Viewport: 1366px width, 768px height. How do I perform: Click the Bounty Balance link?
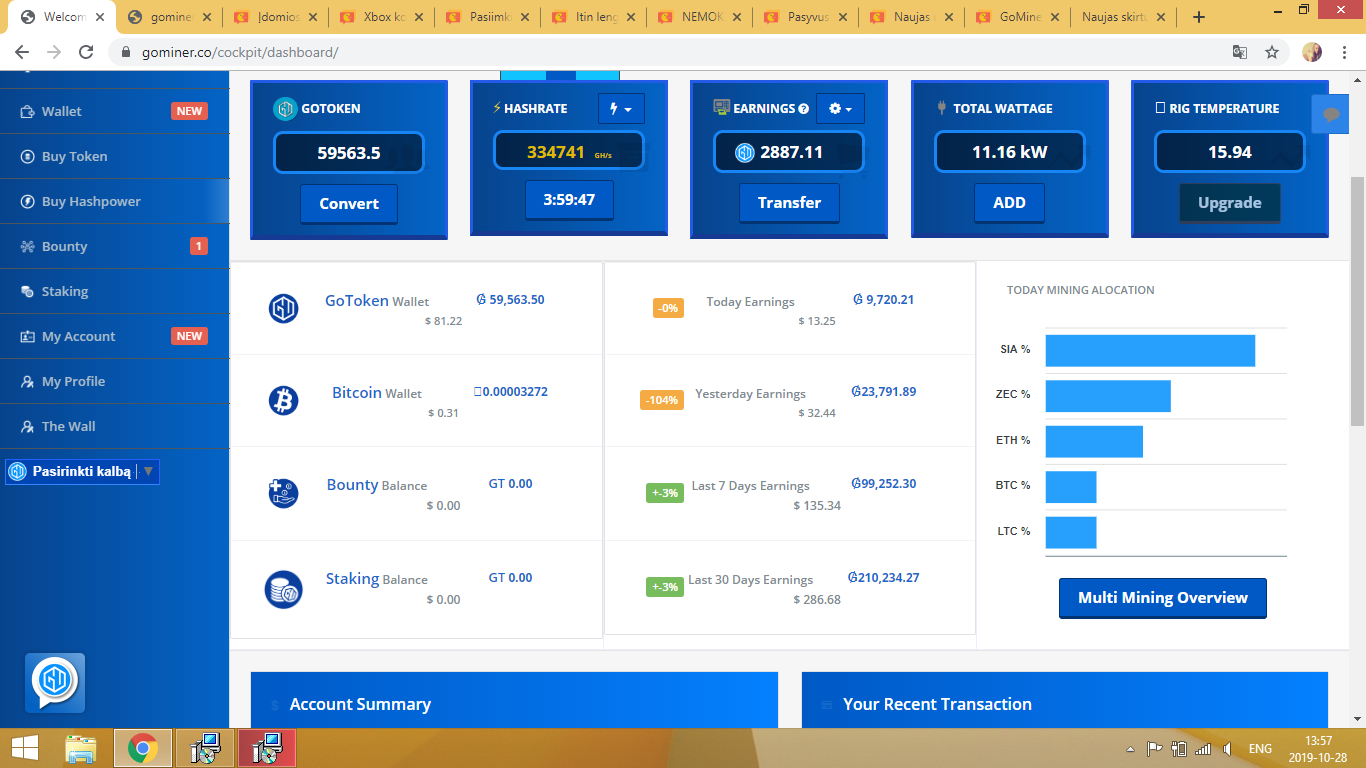377,485
